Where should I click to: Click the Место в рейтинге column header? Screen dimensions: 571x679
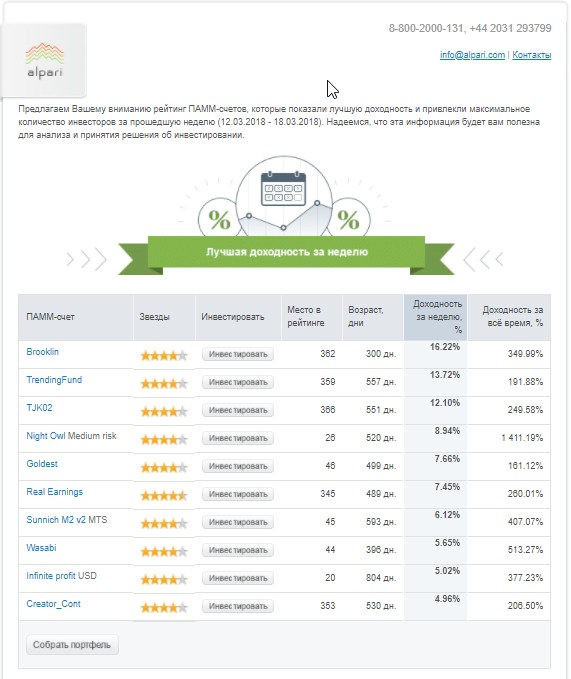tap(312, 317)
